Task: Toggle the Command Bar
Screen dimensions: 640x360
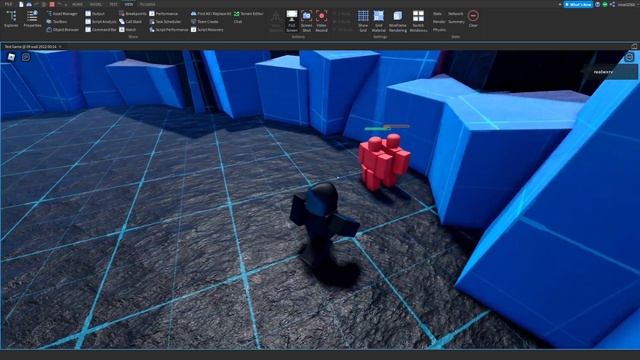Action: pos(101,30)
